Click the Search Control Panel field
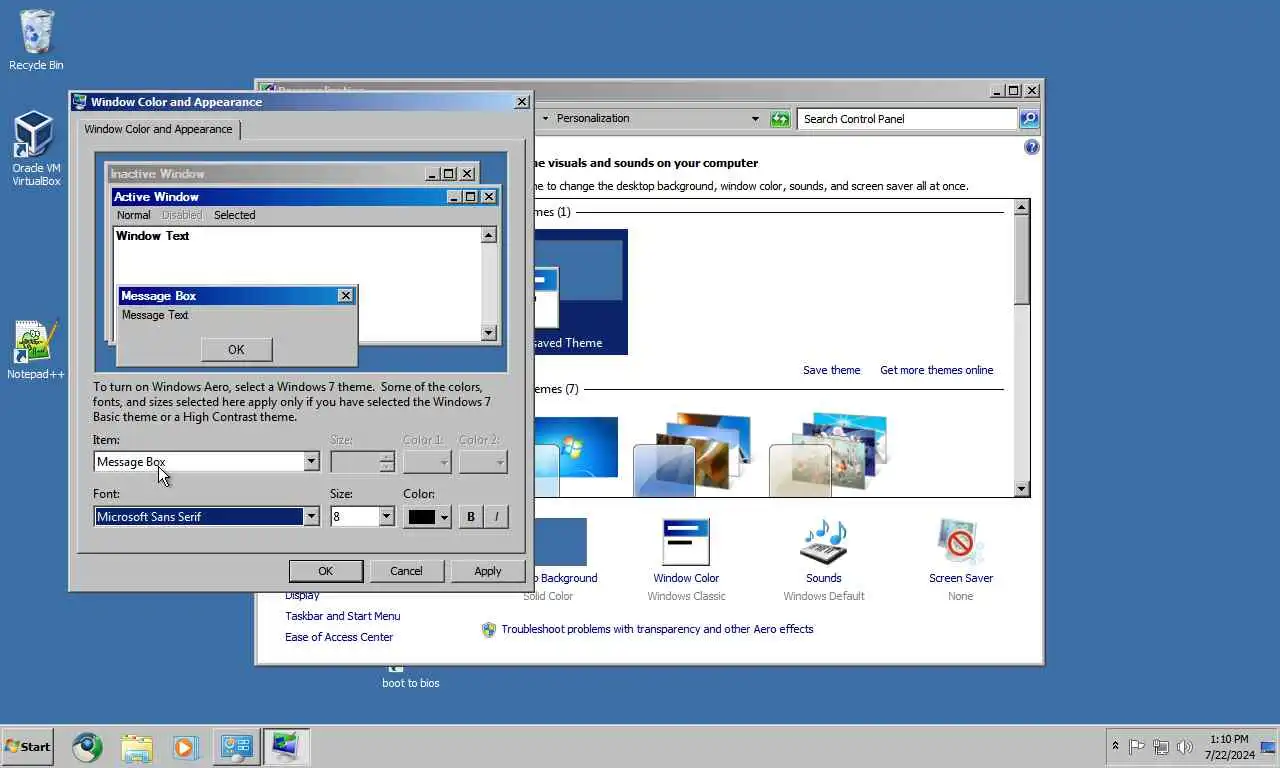 point(908,119)
